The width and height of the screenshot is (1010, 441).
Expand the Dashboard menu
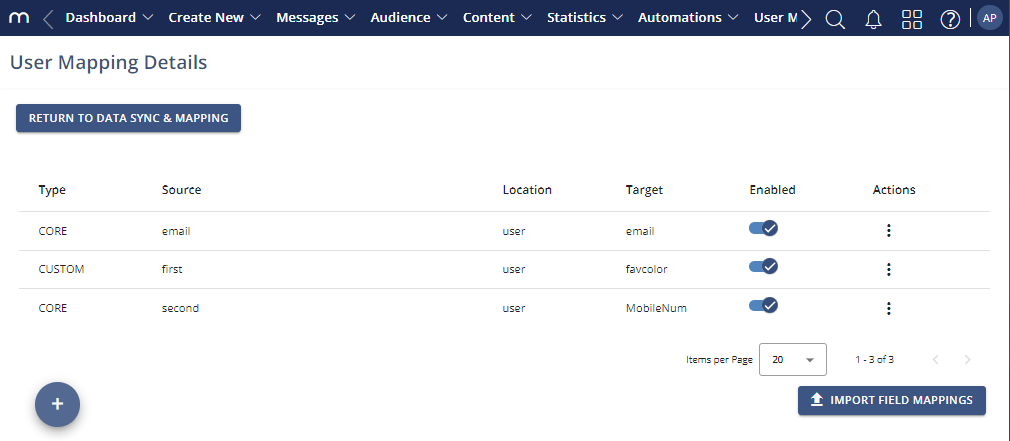click(x=110, y=18)
